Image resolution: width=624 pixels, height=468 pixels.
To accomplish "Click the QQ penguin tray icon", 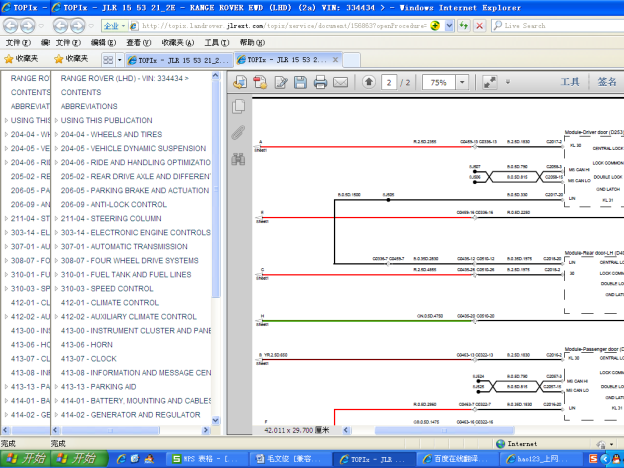I will pos(616,459).
